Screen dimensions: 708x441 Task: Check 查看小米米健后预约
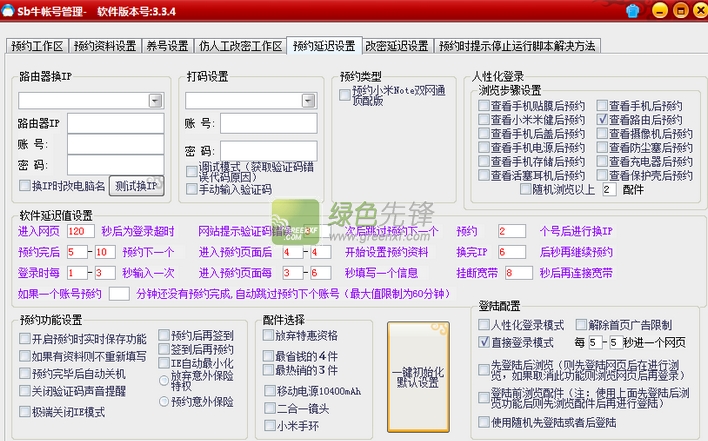pos(484,120)
